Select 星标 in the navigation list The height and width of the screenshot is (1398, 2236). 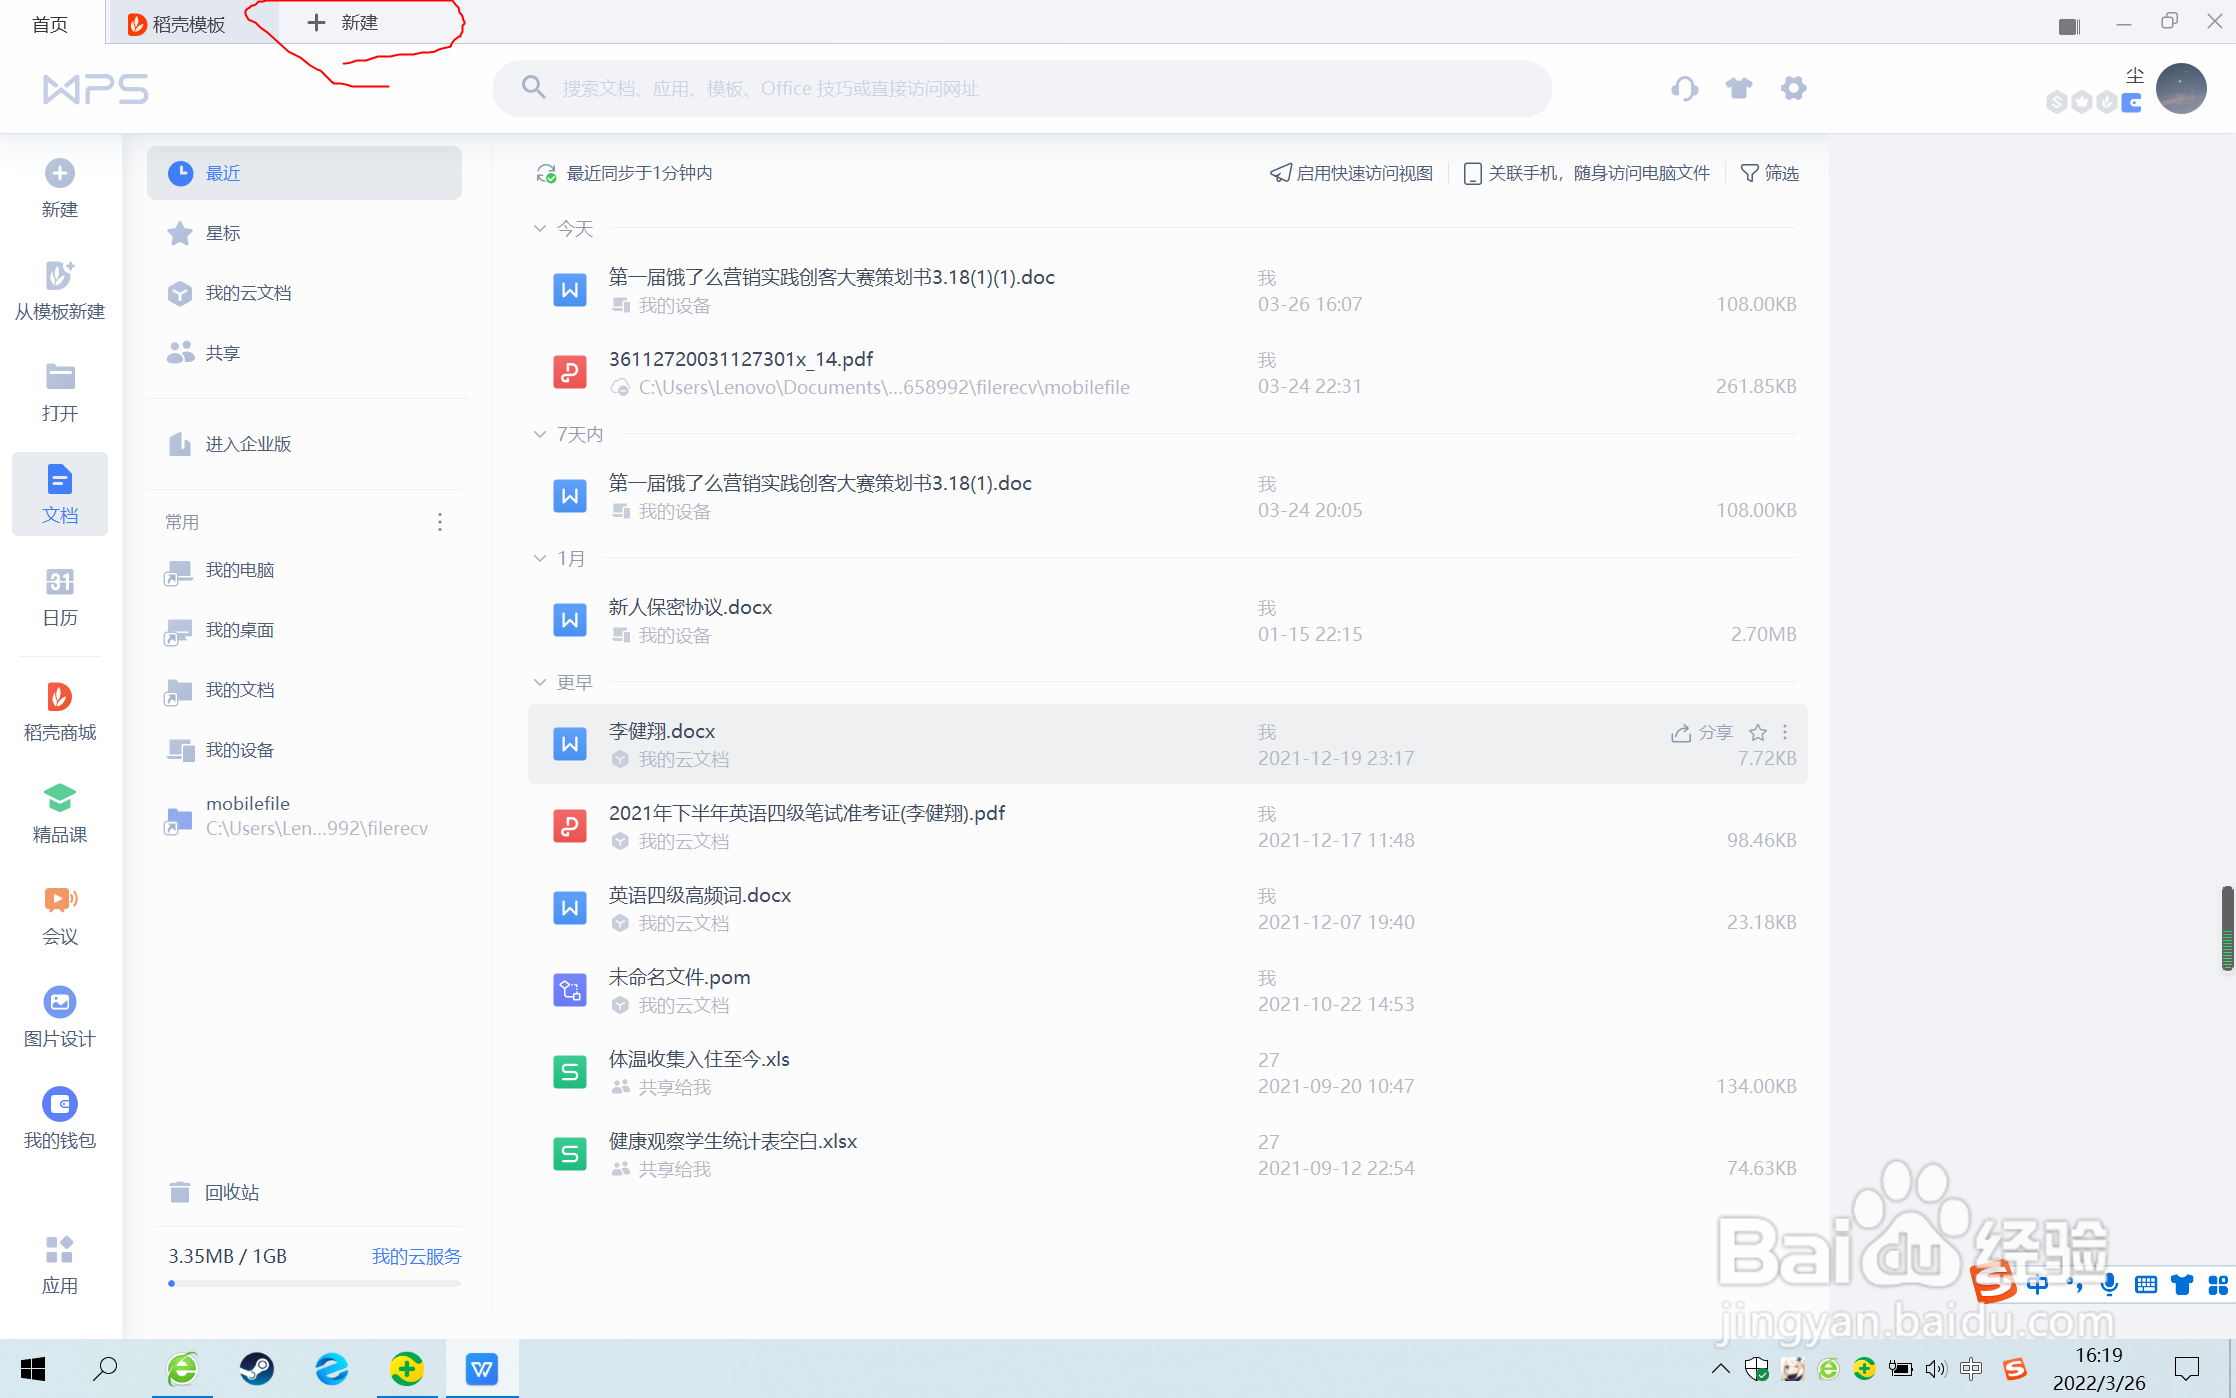coord(304,233)
